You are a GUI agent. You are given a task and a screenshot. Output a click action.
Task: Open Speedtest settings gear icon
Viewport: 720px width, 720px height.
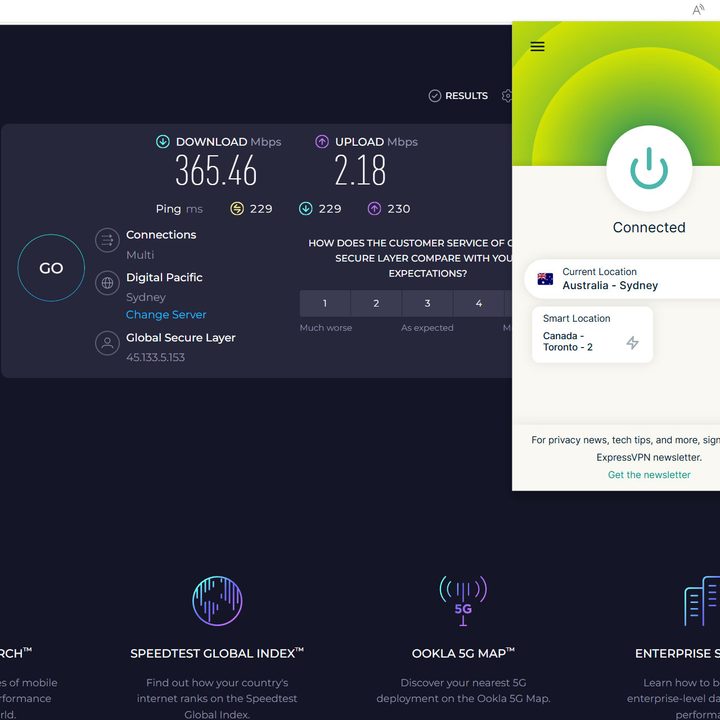tap(507, 96)
